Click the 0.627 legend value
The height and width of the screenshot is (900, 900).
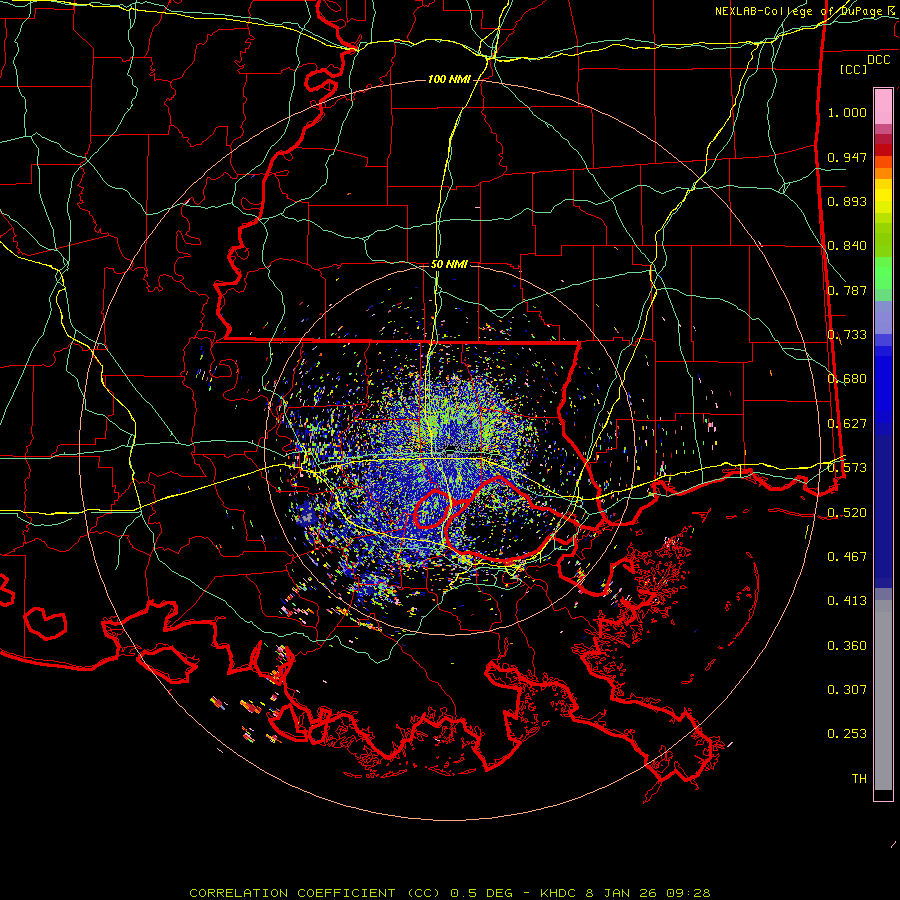847,424
